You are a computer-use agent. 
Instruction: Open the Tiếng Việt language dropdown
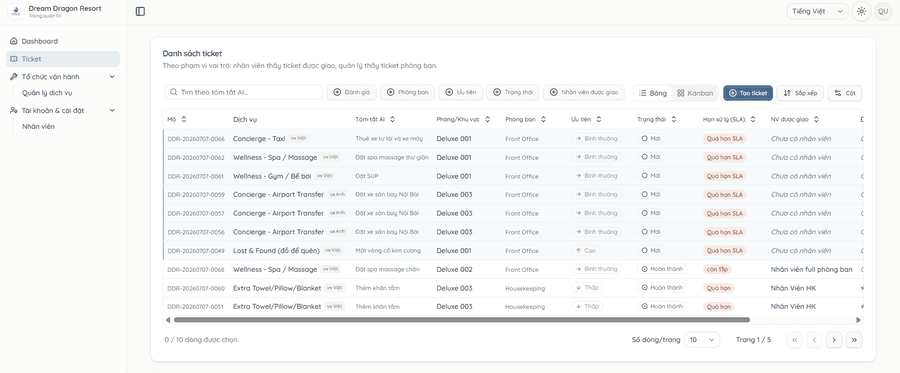click(x=818, y=11)
